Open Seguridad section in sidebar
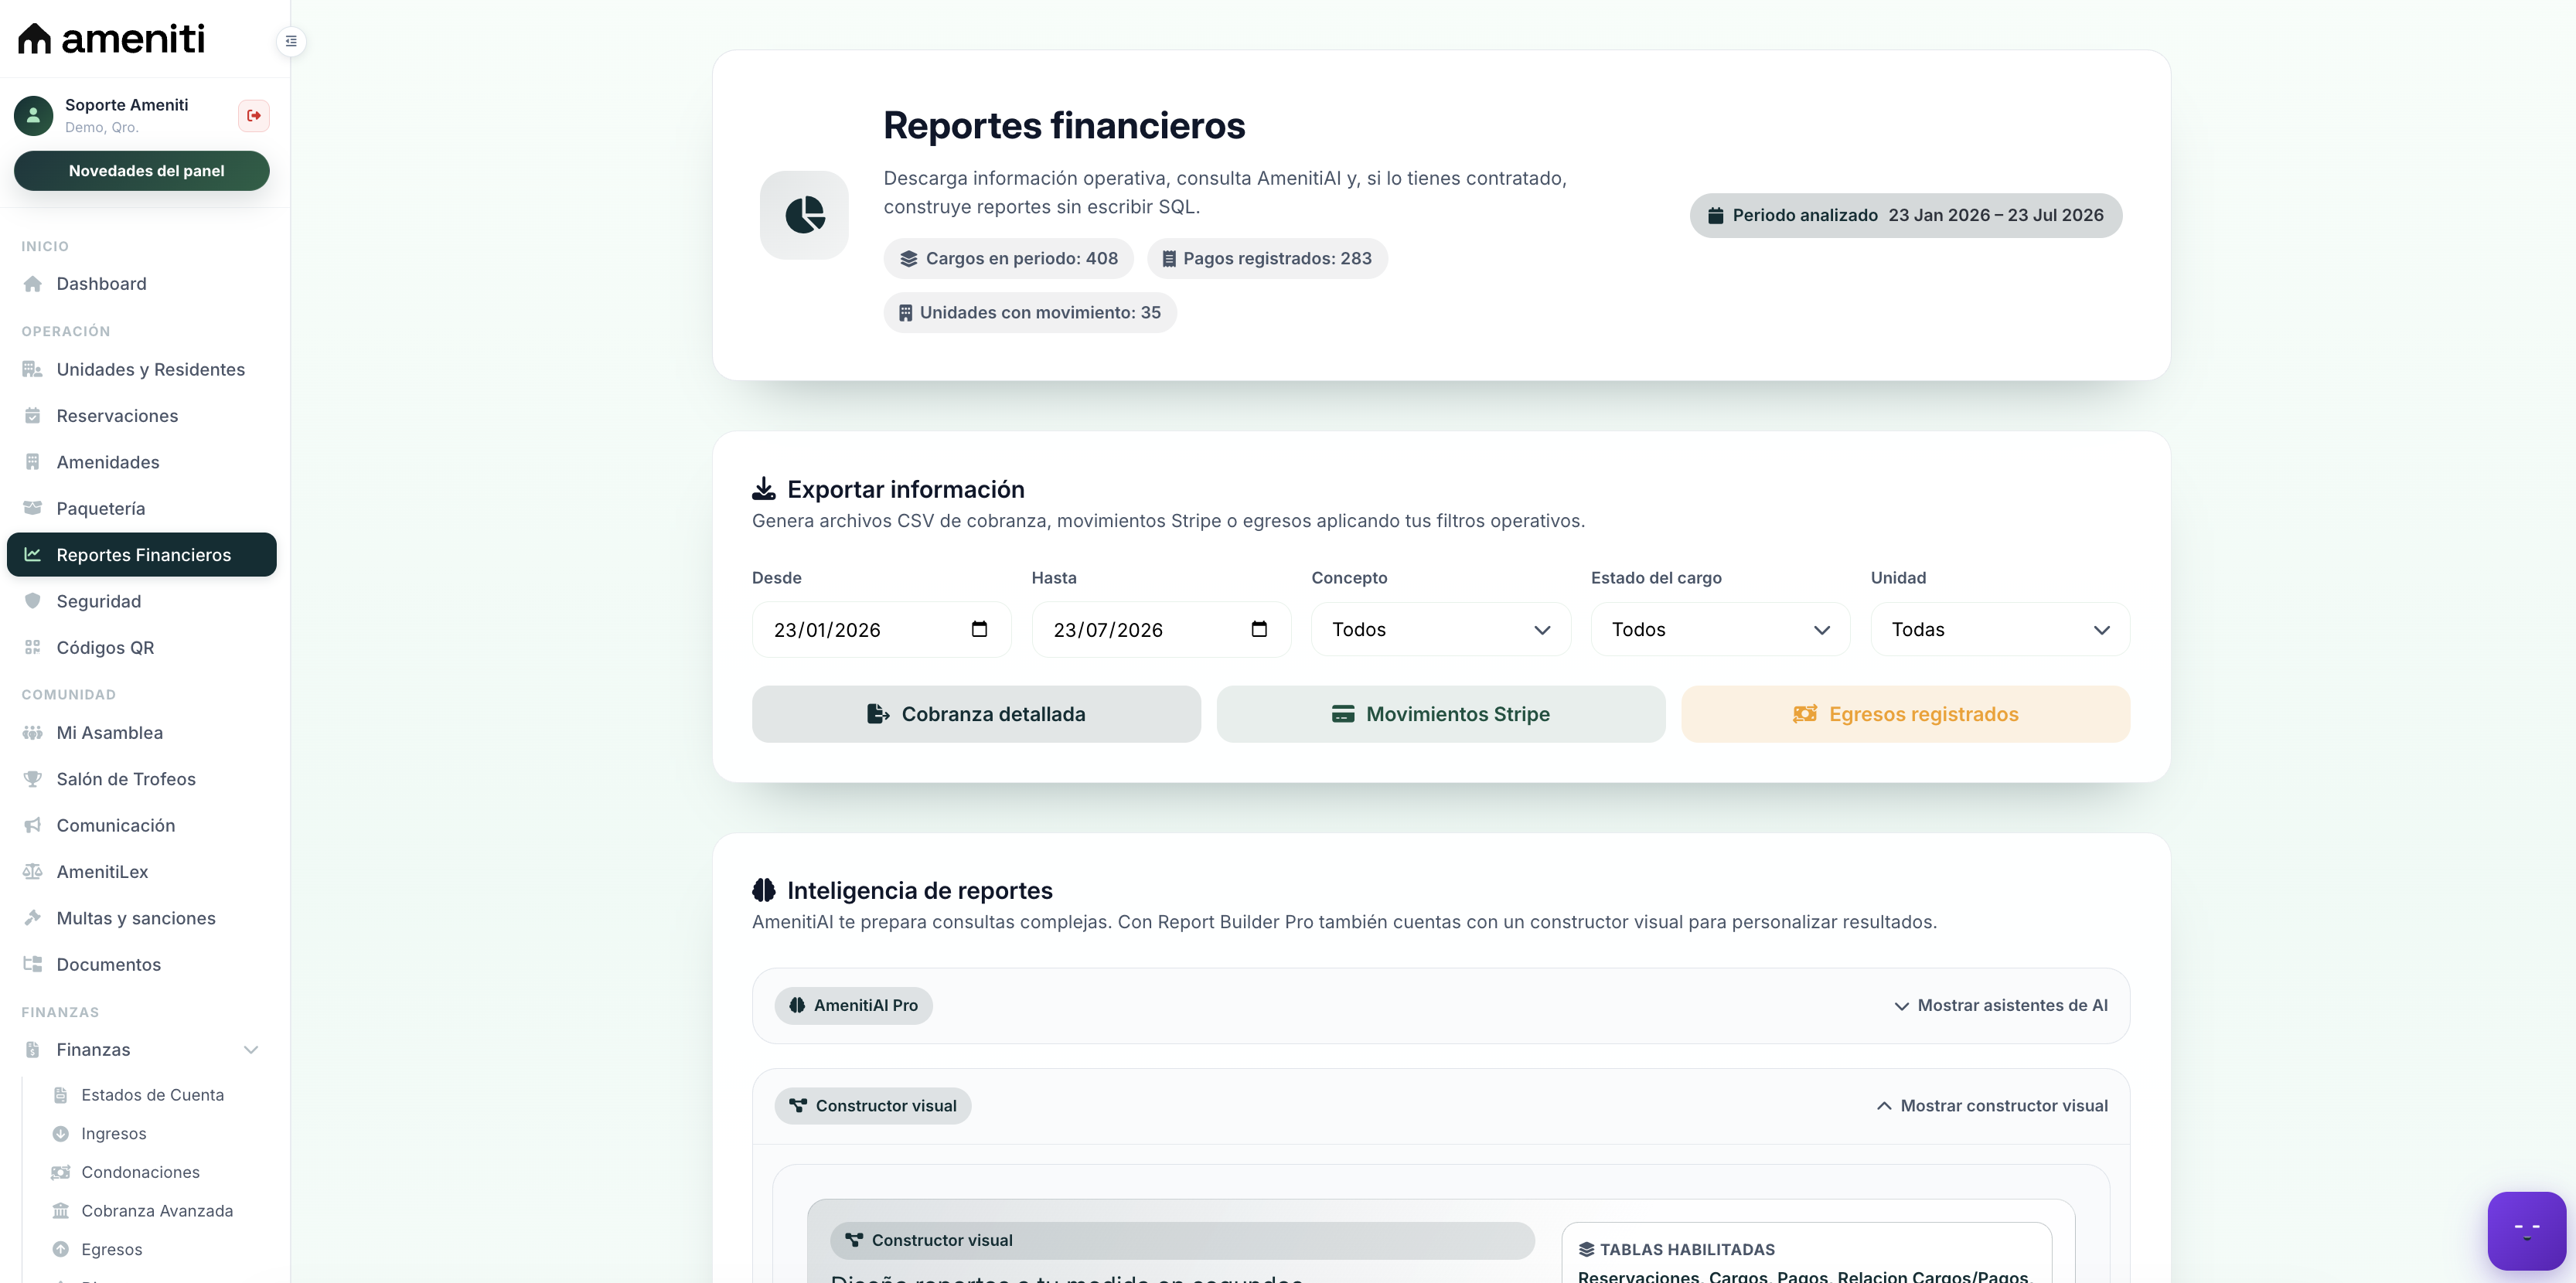This screenshot has height=1283, width=2576. click(142, 601)
